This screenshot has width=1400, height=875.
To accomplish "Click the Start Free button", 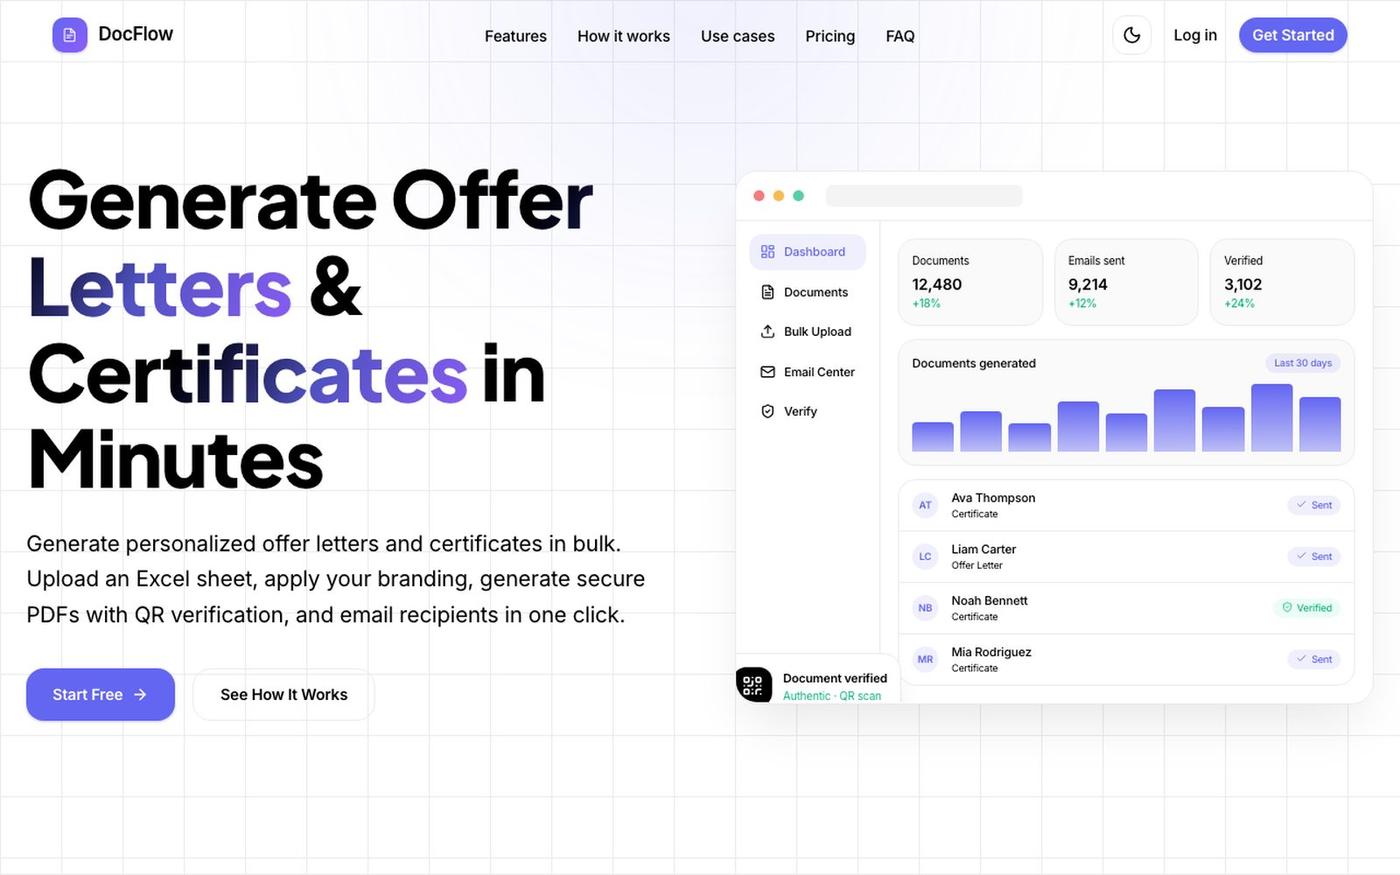I will click(x=100, y=694).
